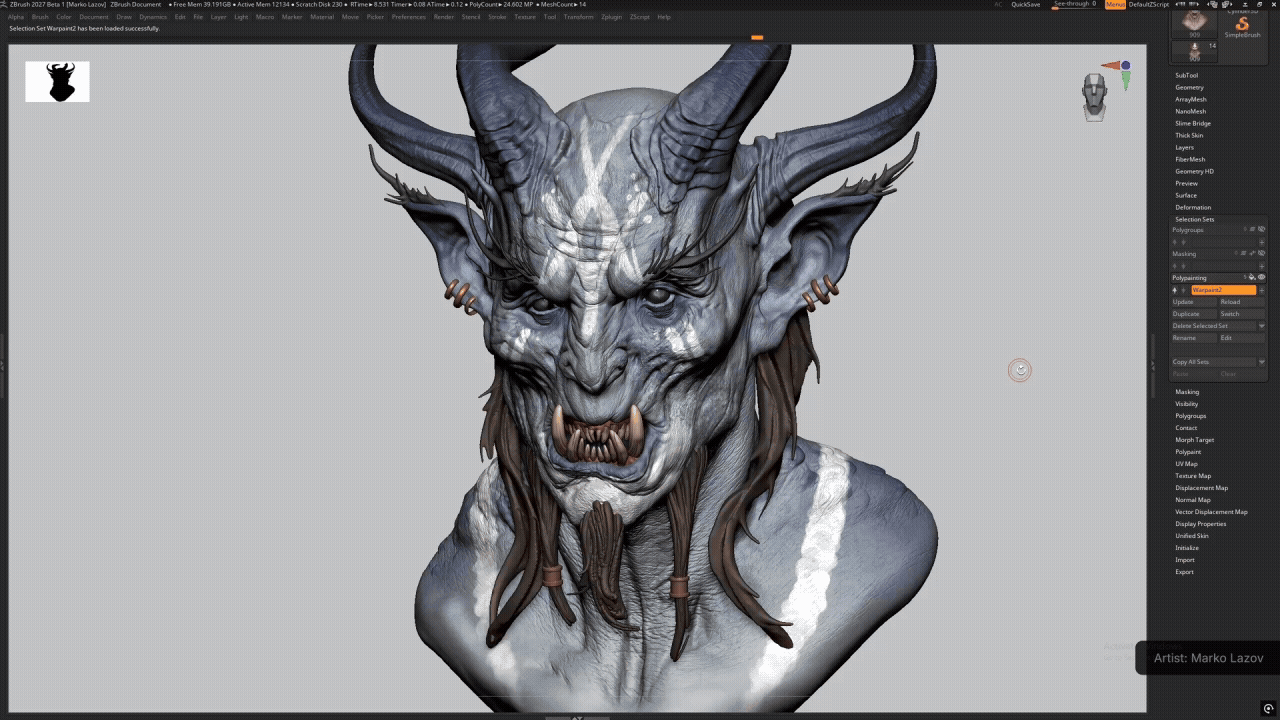
Task: Expand the Deformation section
Action: (1193, 207)
